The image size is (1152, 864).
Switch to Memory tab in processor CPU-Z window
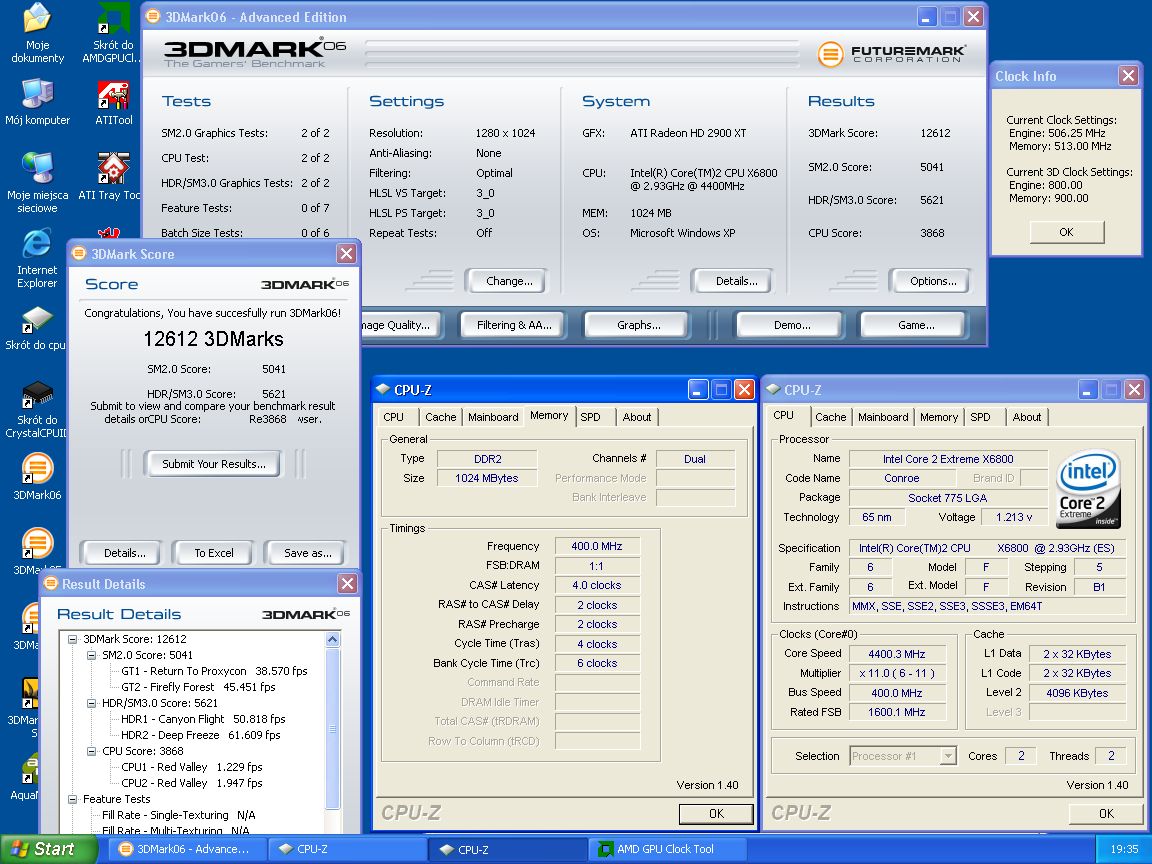pos(939,417)
